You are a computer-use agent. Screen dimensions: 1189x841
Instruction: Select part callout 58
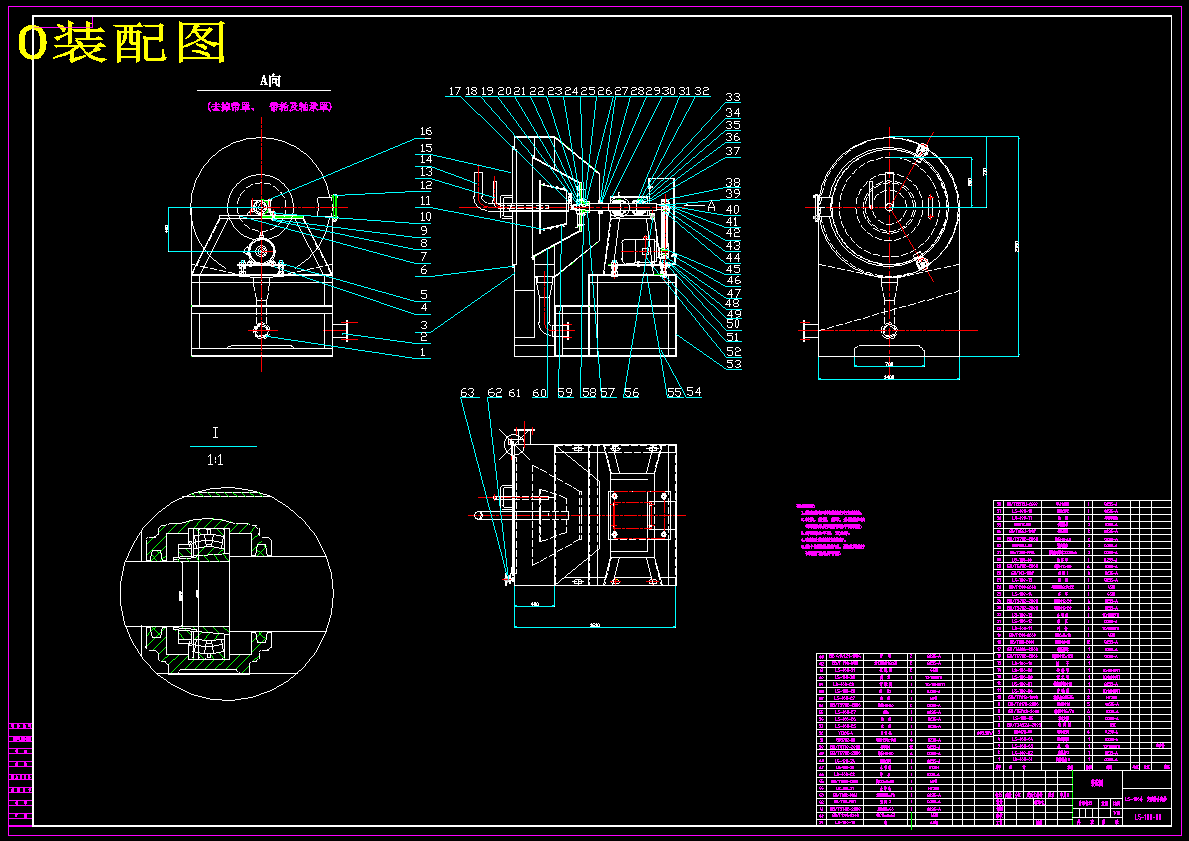click(589, 392)
